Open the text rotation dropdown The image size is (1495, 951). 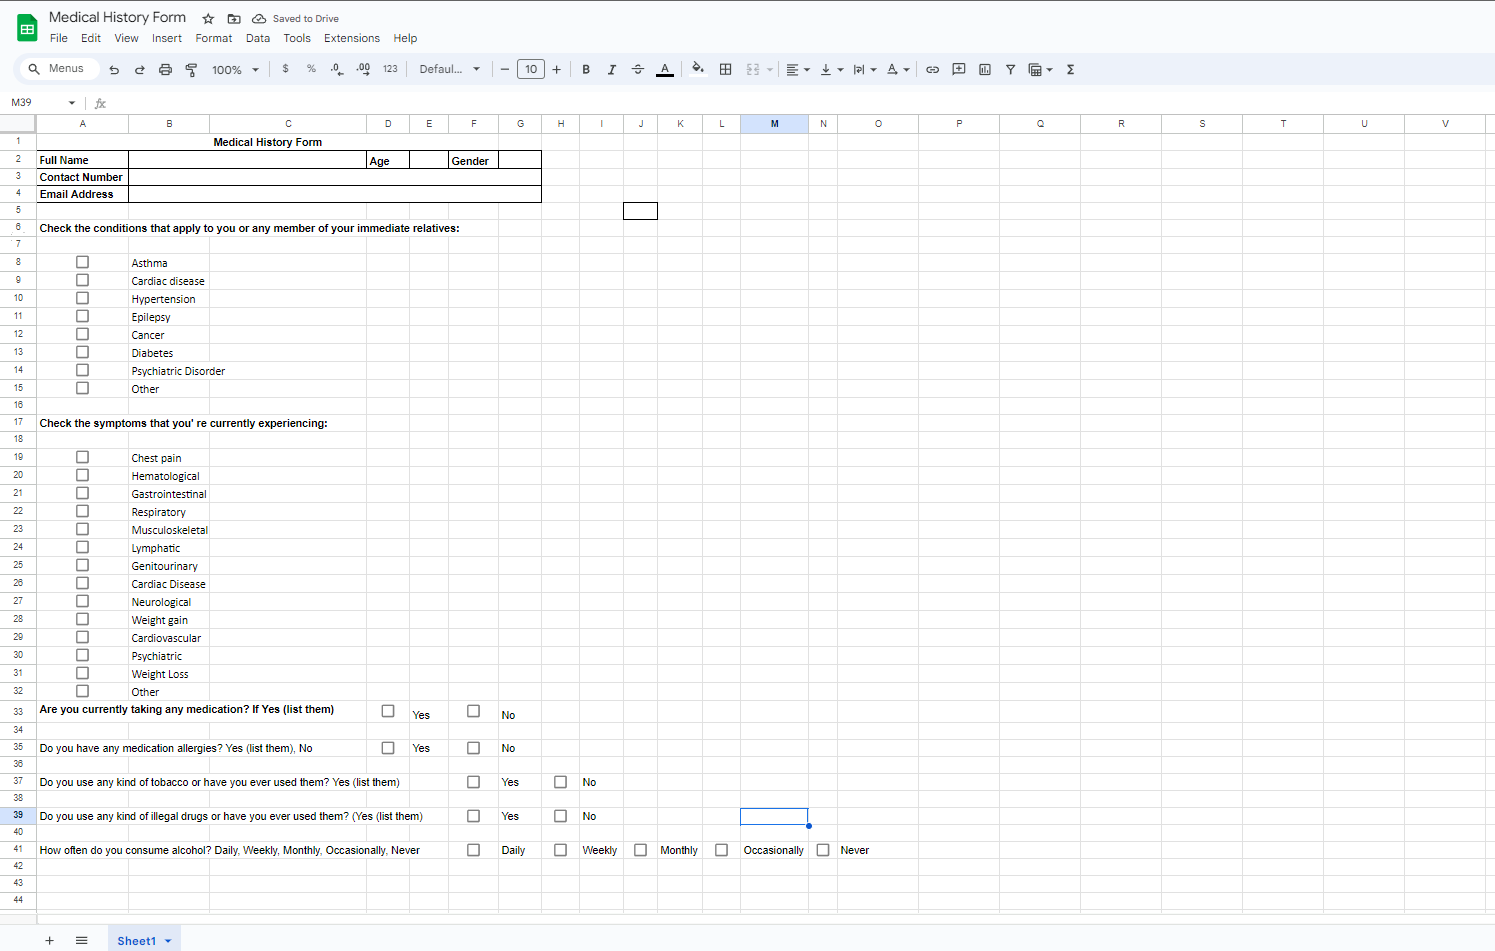pos(898,69)
